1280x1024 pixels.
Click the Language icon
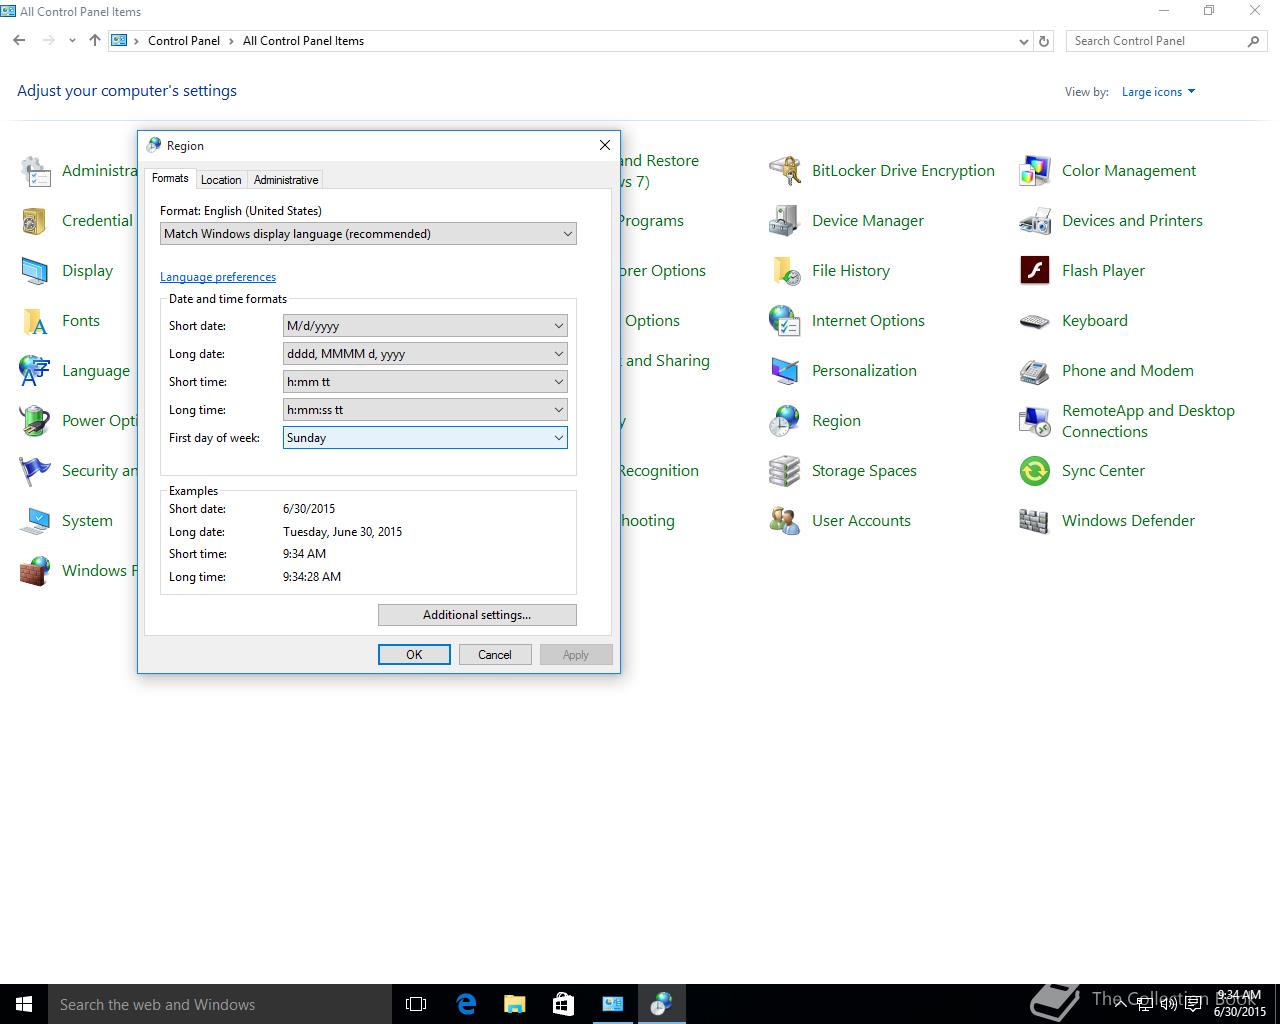tap(35, 371)
